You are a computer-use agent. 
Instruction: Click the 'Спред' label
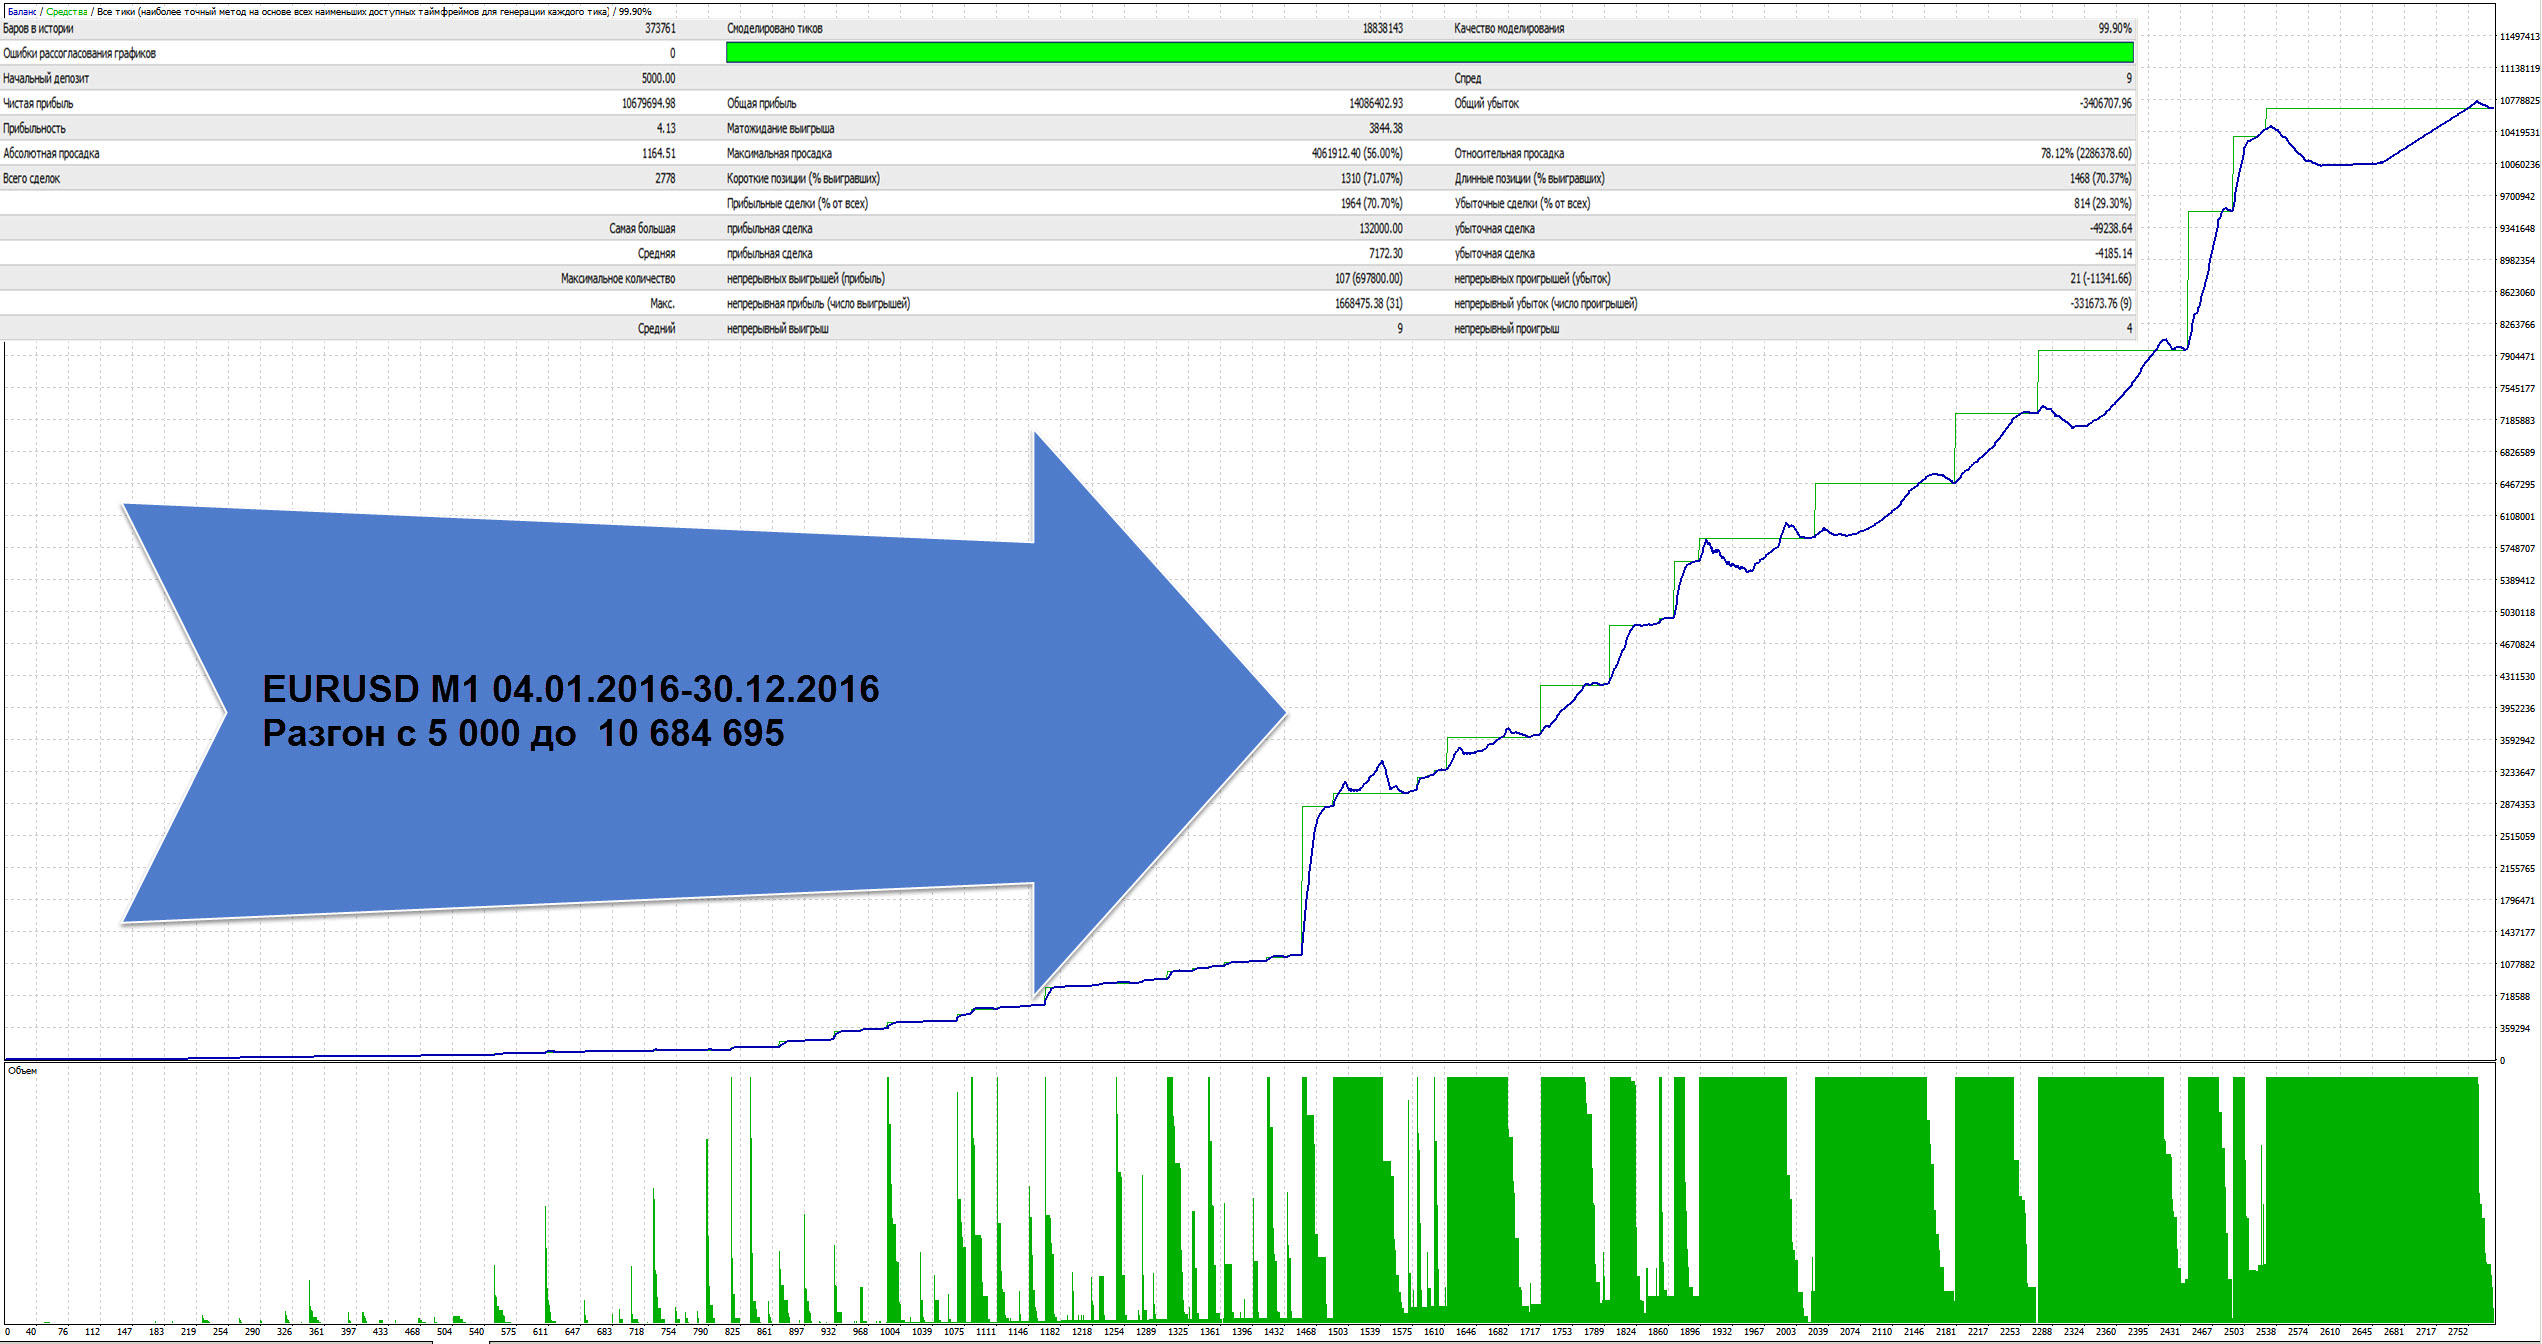[x=1468, y=79]
